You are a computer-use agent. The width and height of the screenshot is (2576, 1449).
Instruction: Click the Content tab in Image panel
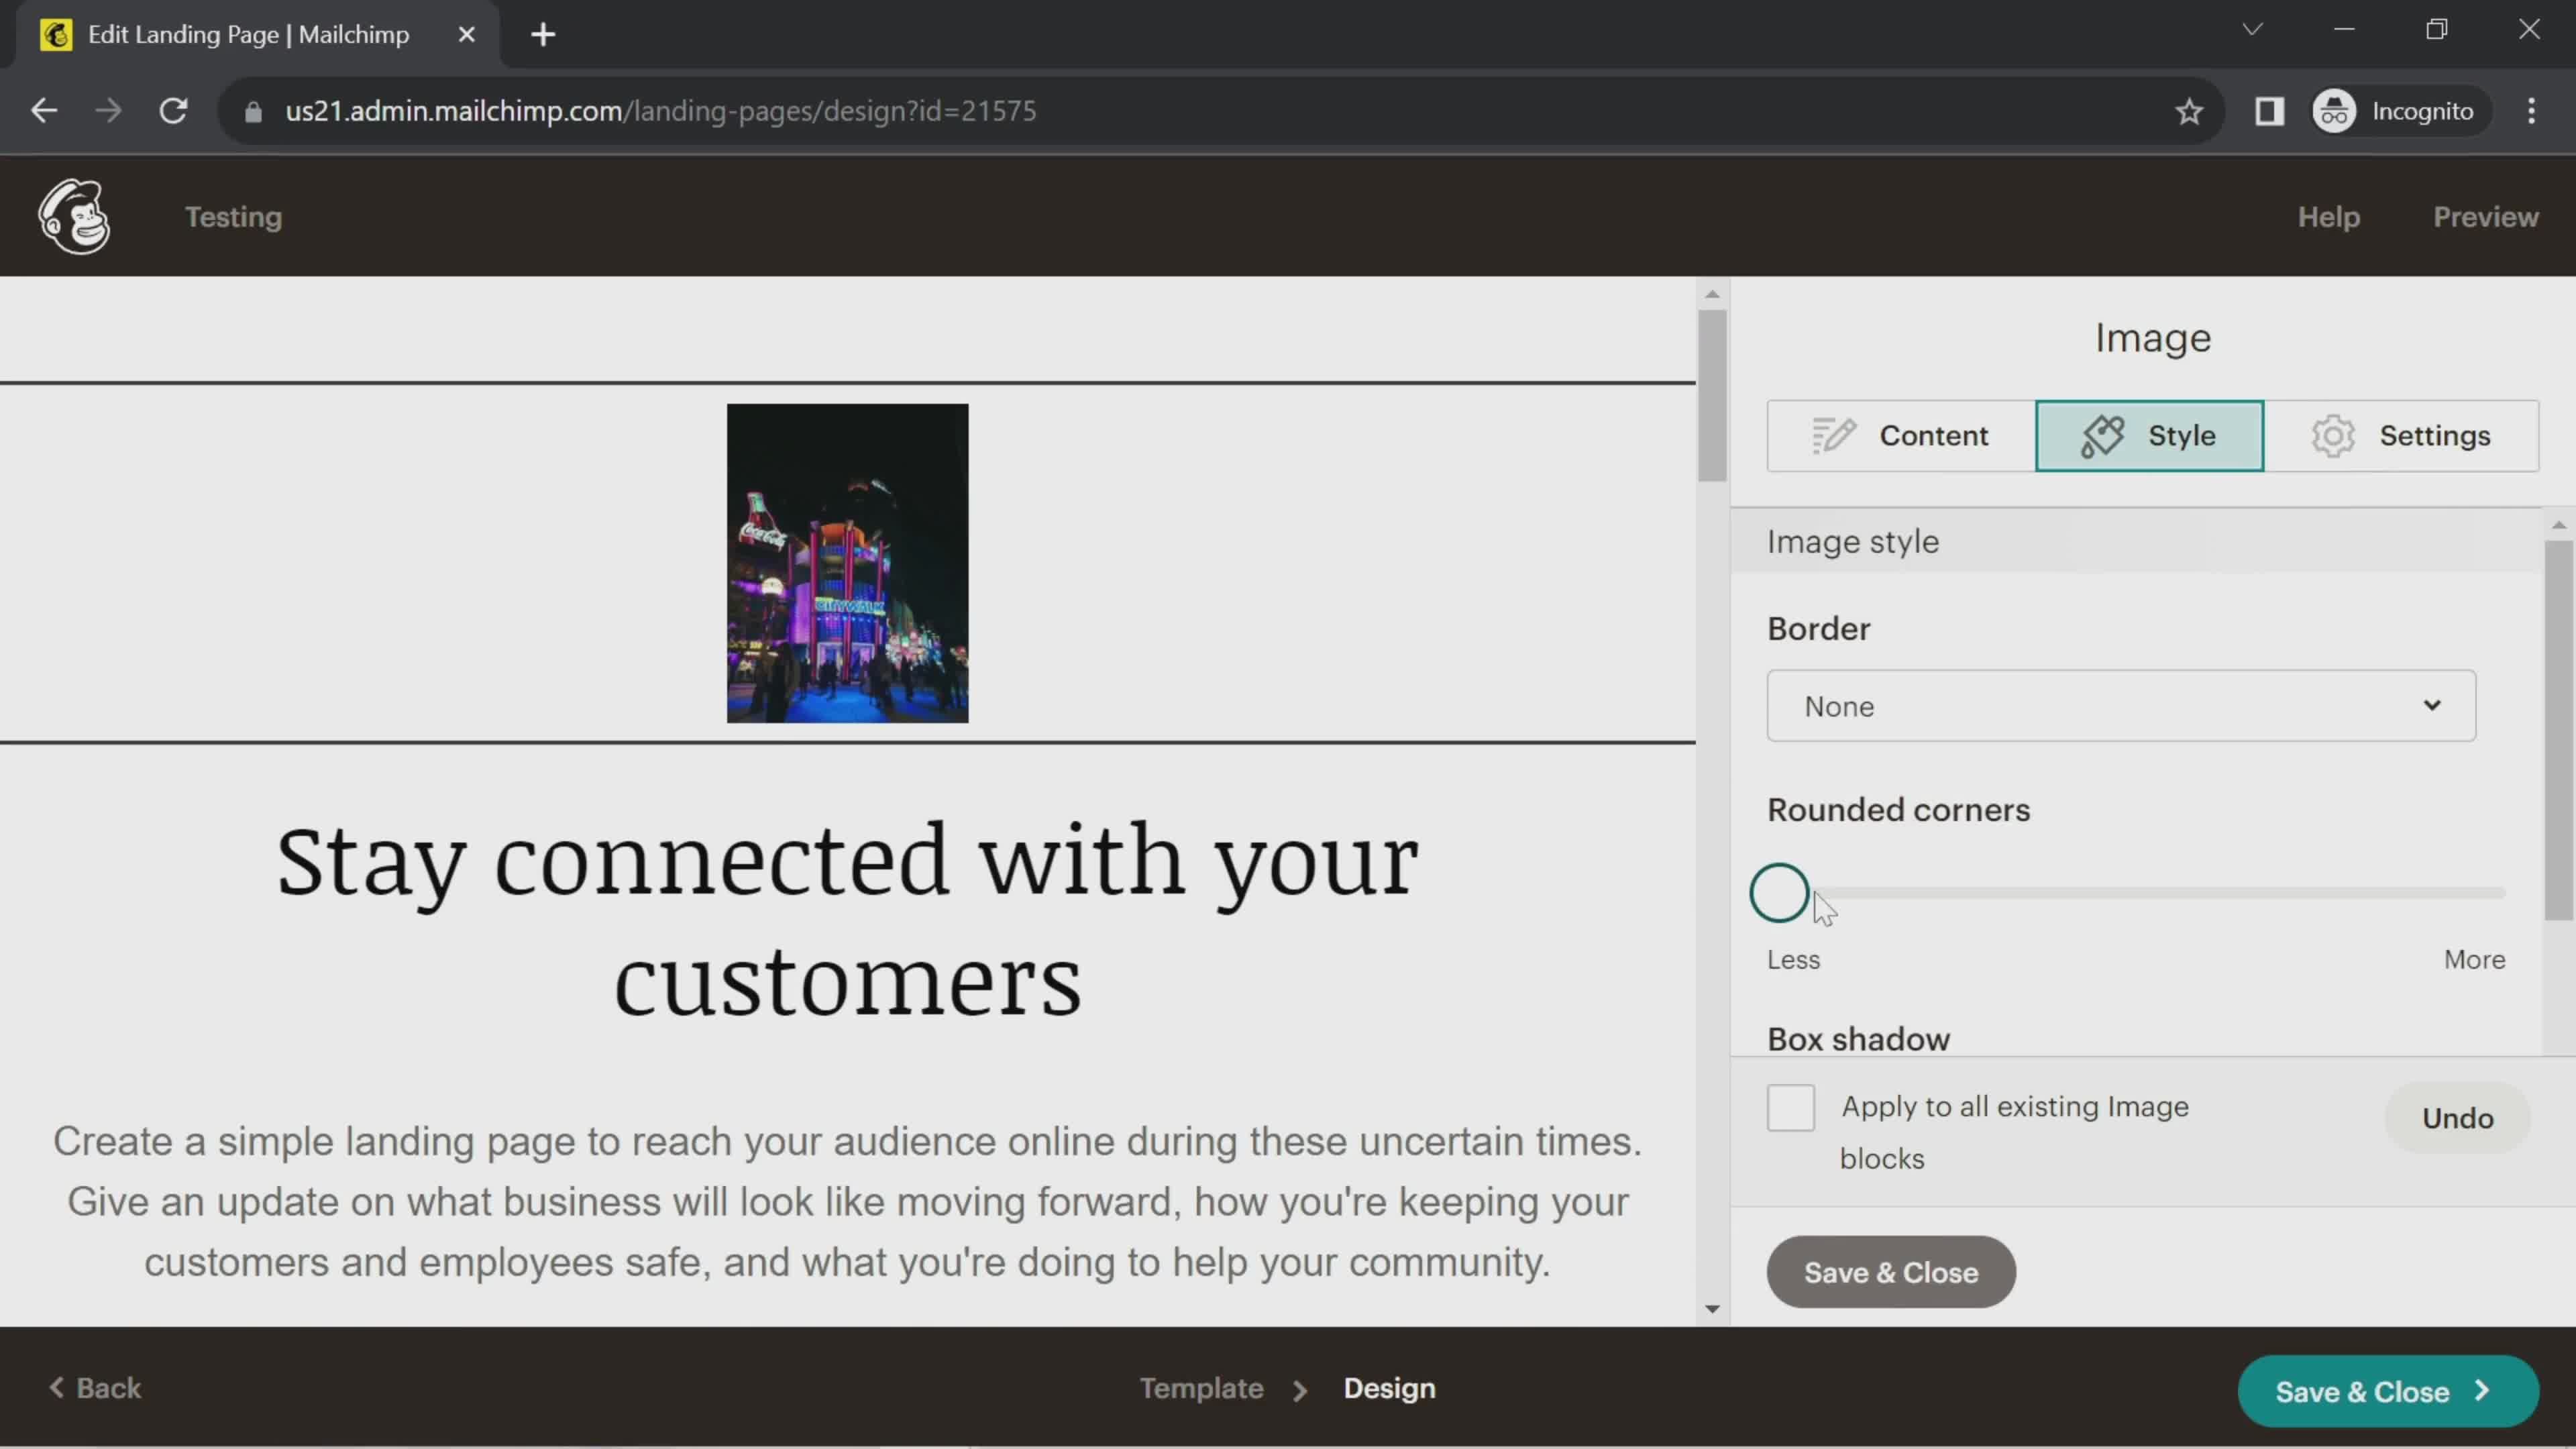(x=1902, y=435)
